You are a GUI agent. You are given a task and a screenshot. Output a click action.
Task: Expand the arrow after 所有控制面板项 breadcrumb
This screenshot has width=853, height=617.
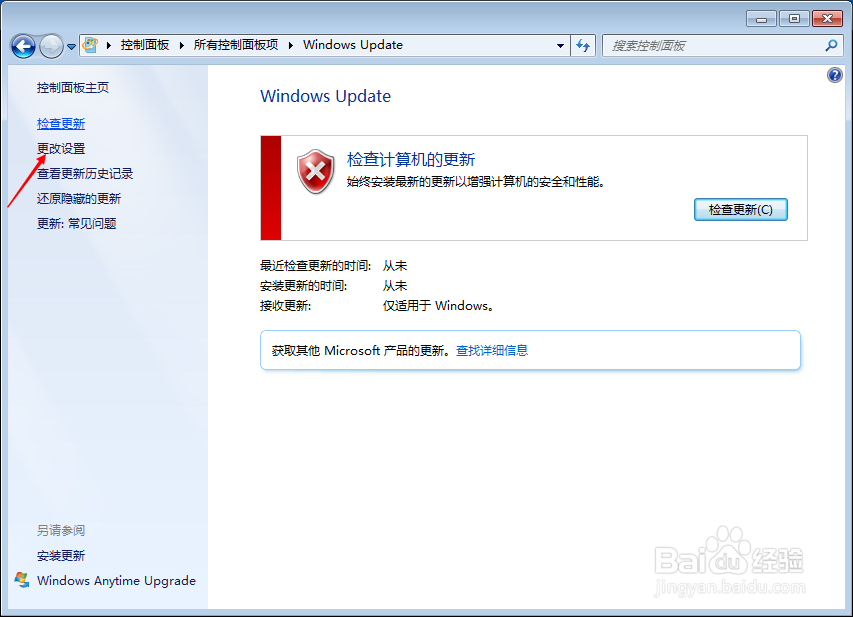[x=291, y=45]
